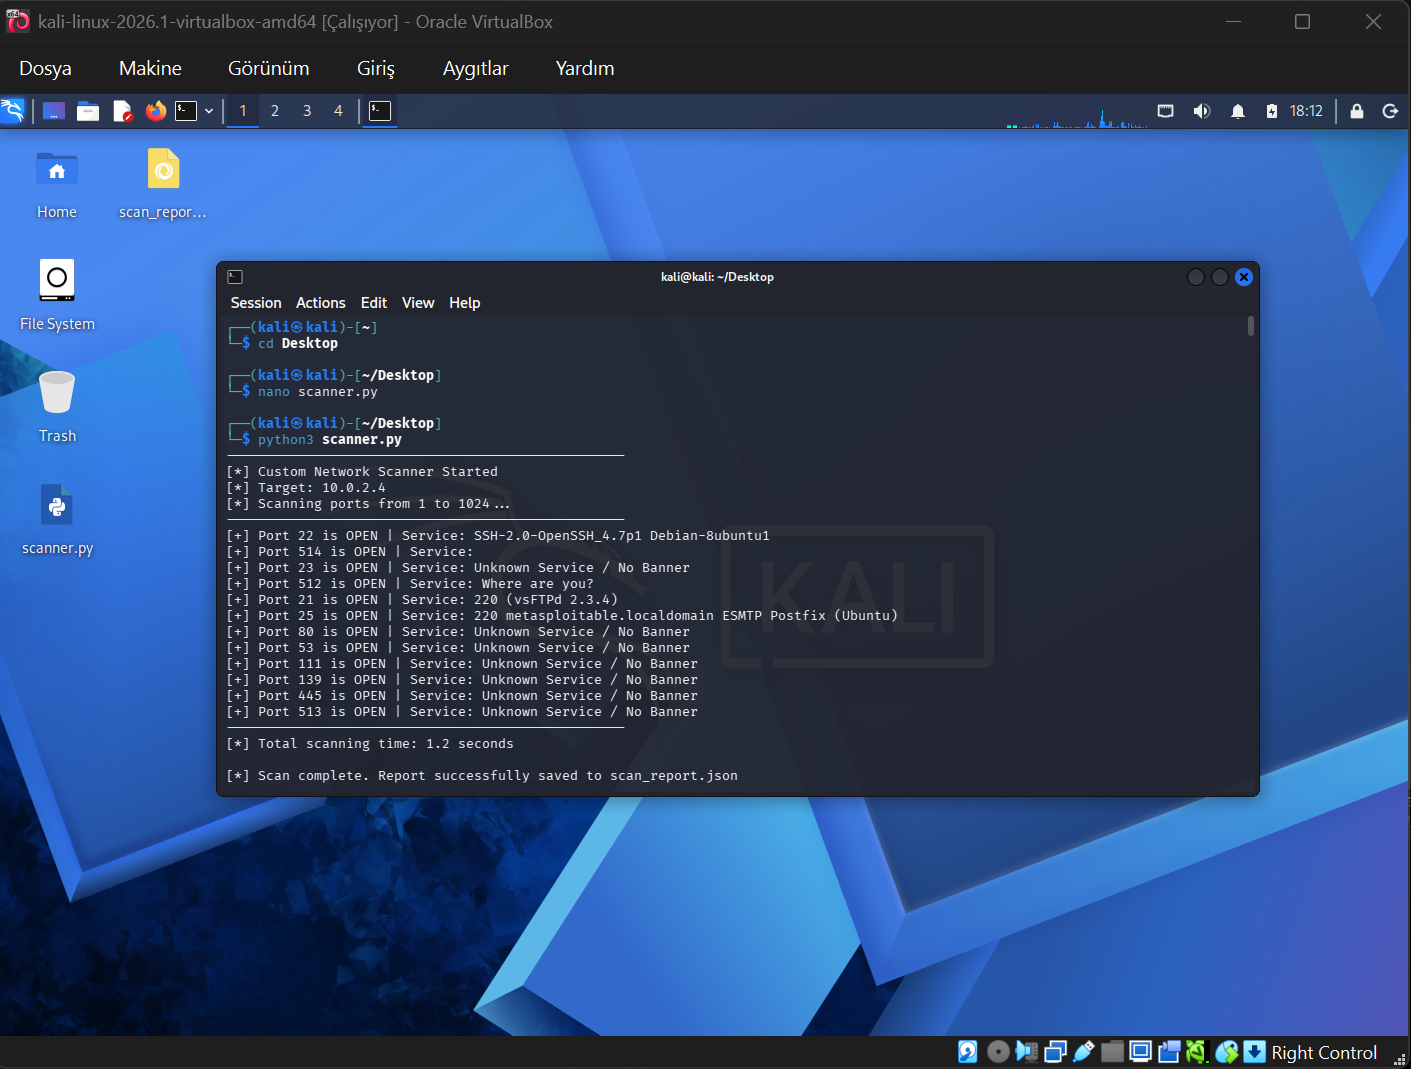1411x1069 pixels.
Task: Click the 'Port 21 is OPEN' vsFTPd line
Action: [x=422, y=600]
